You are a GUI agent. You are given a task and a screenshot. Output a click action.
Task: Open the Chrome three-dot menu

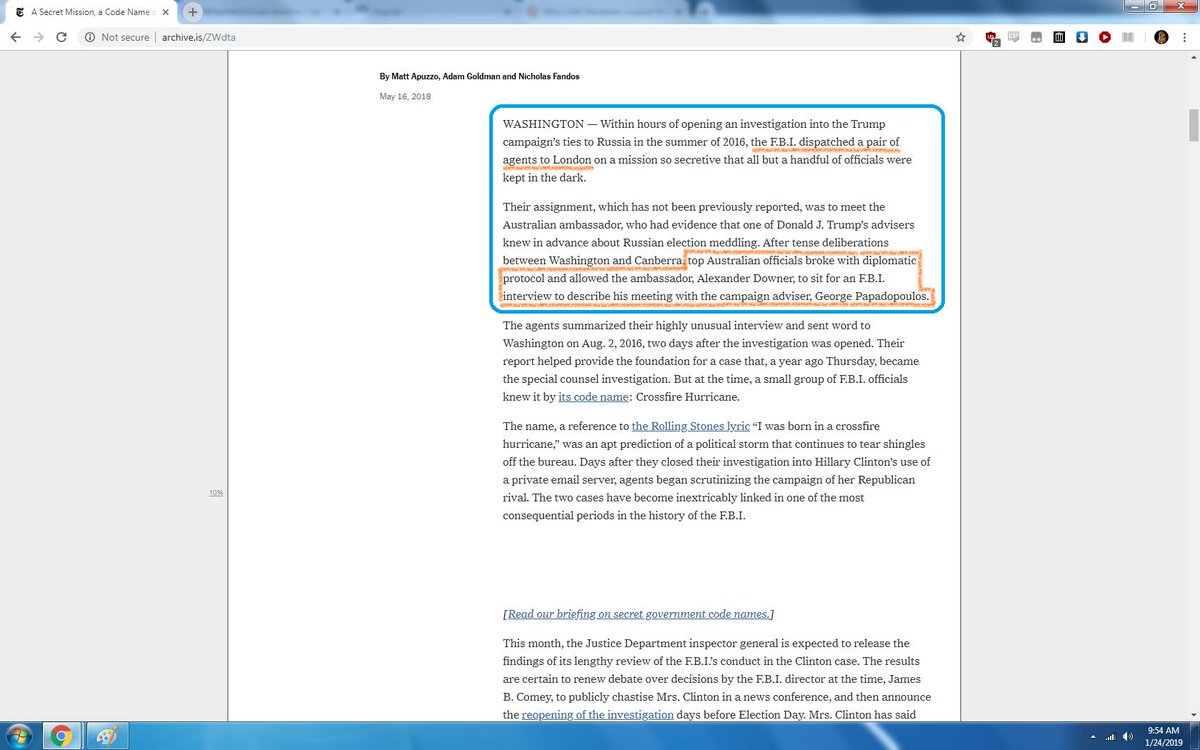pos(1185,37)
